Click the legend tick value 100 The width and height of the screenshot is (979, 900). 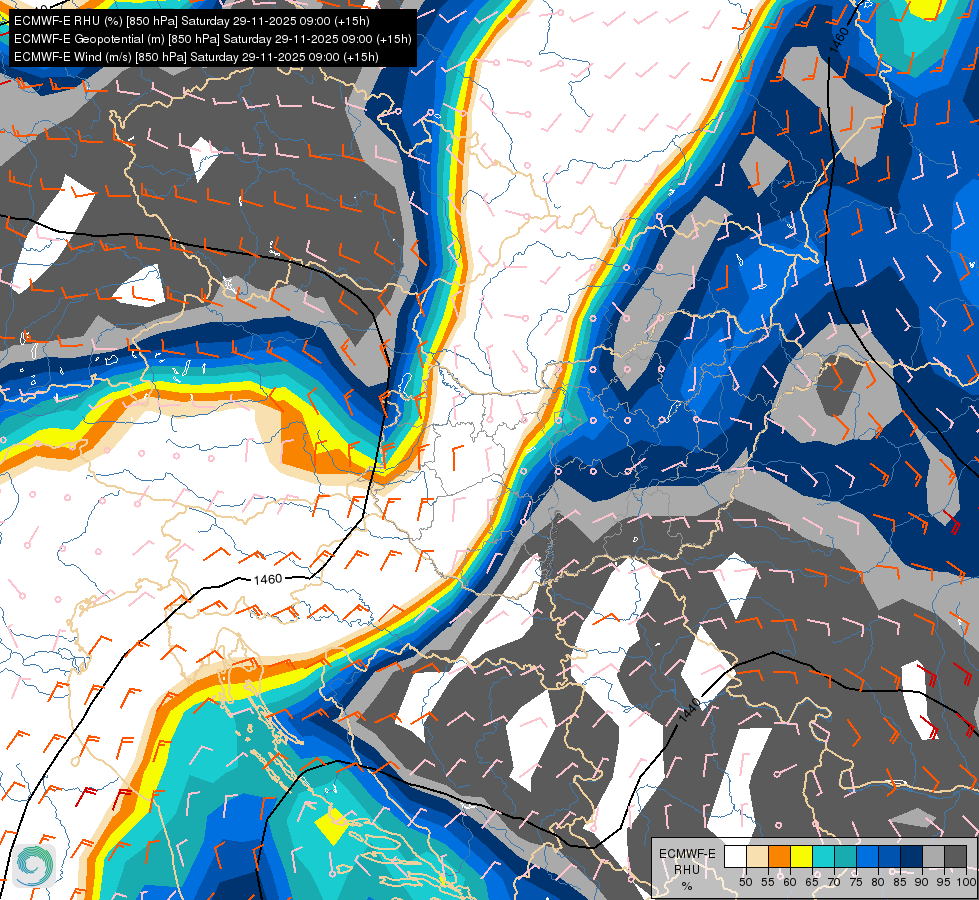[966, 882]
